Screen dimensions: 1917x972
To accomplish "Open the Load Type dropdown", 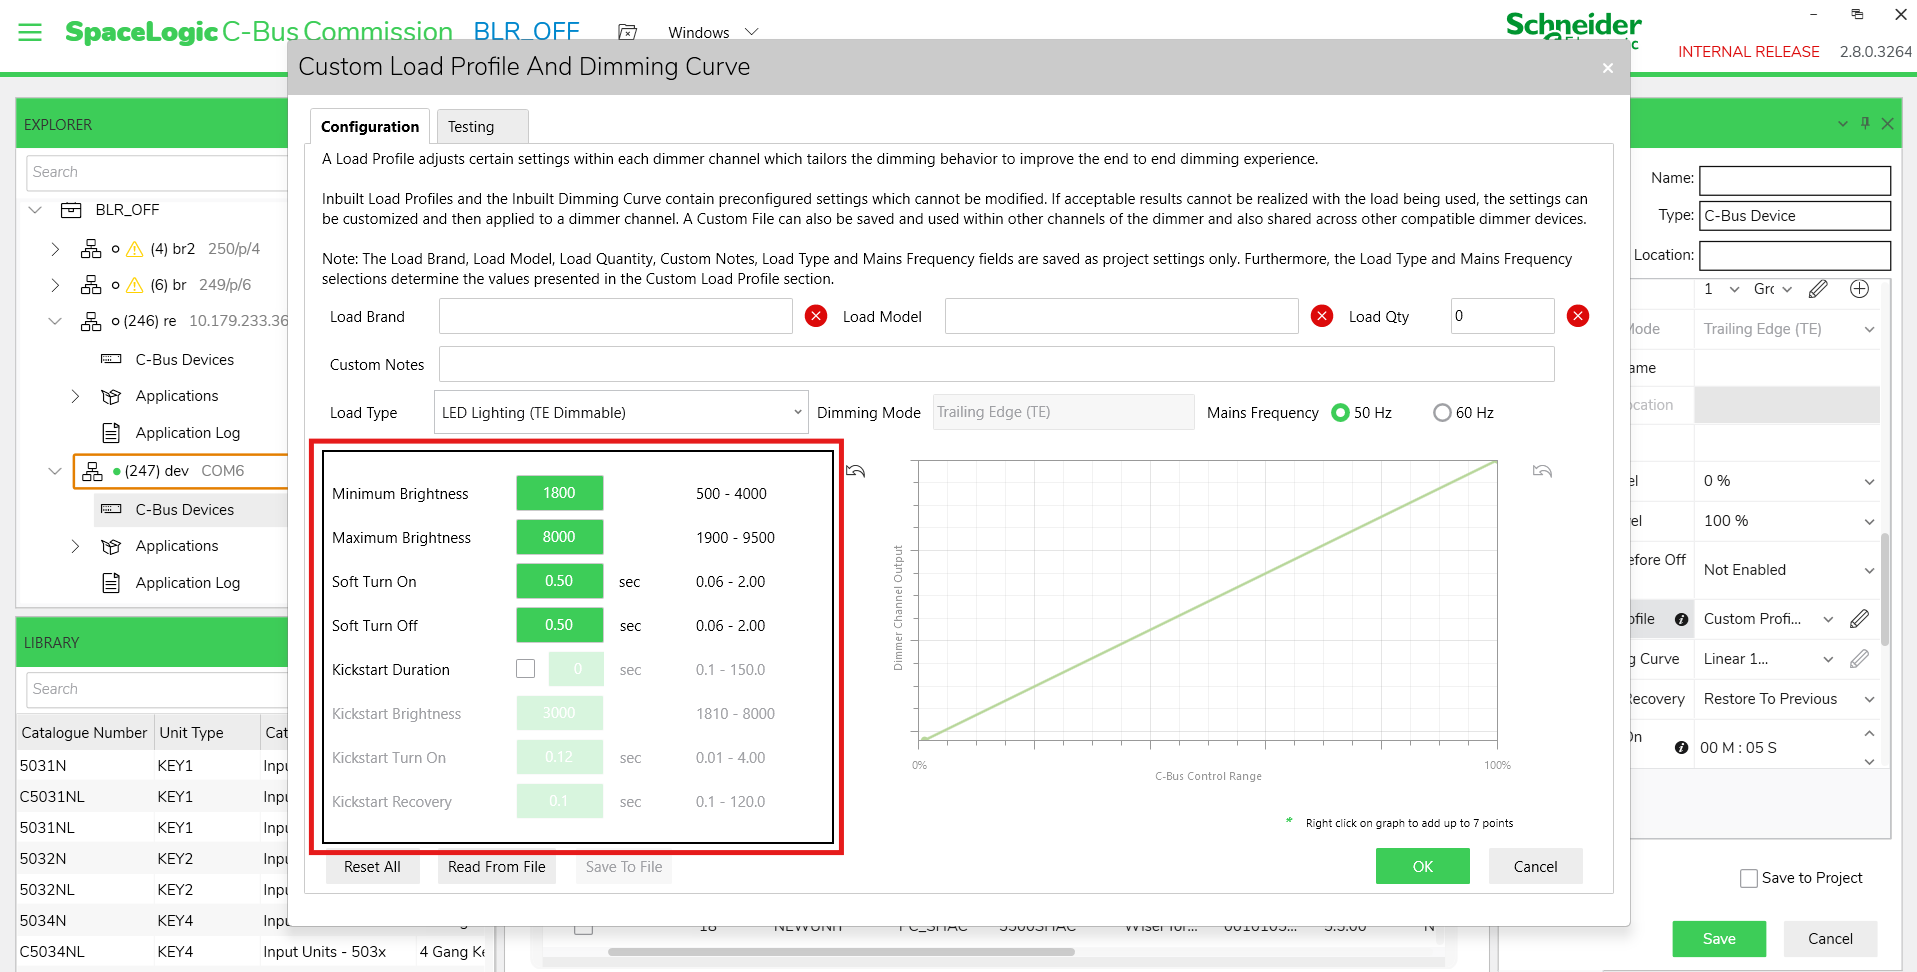I will click(621, 412).
